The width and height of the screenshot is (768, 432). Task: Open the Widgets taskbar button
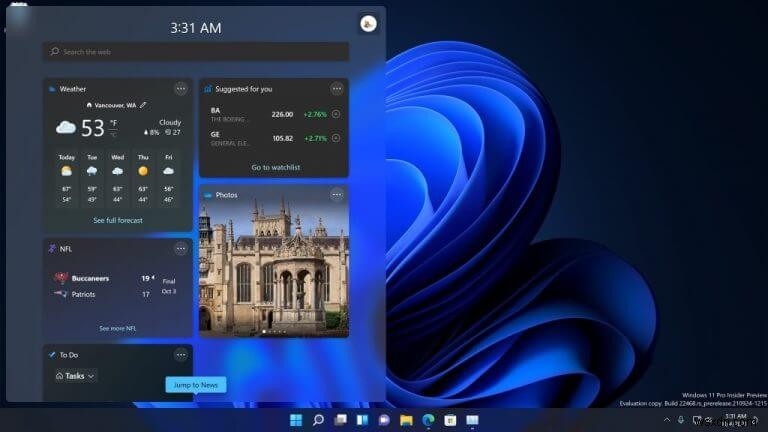click(x=362, y=420)
